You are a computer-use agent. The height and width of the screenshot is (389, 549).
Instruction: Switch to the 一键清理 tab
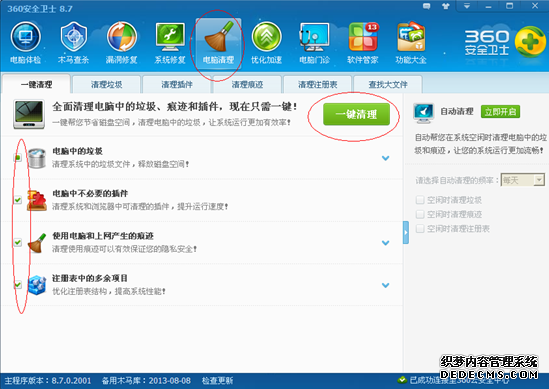(36, 84)
